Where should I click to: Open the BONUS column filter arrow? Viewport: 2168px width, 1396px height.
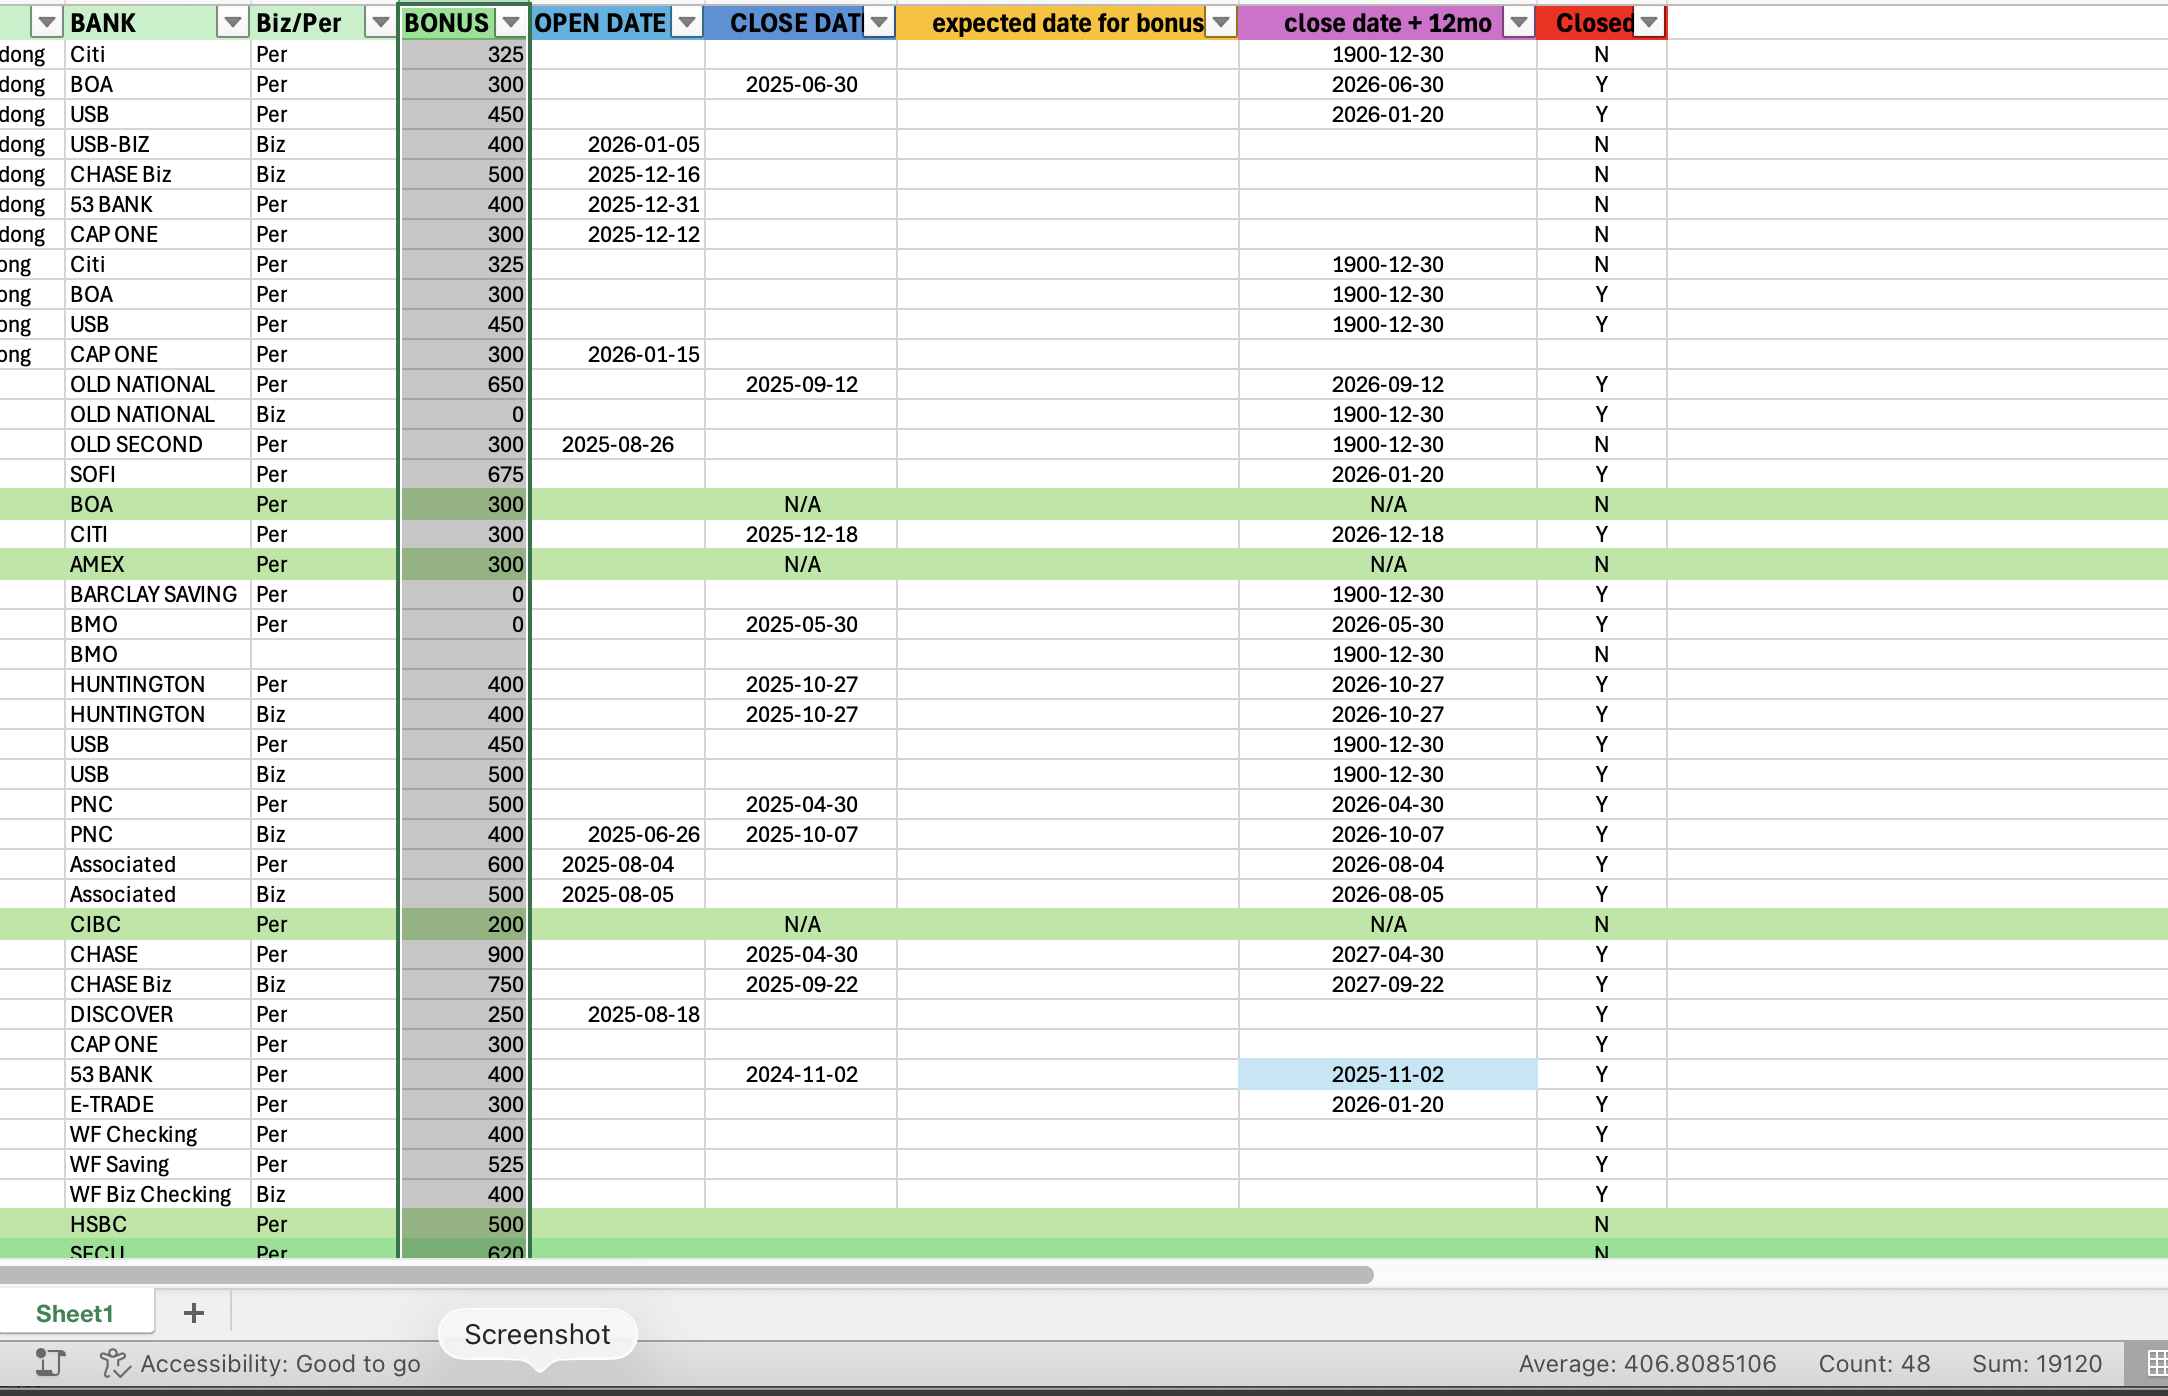[x=511, y=22]
